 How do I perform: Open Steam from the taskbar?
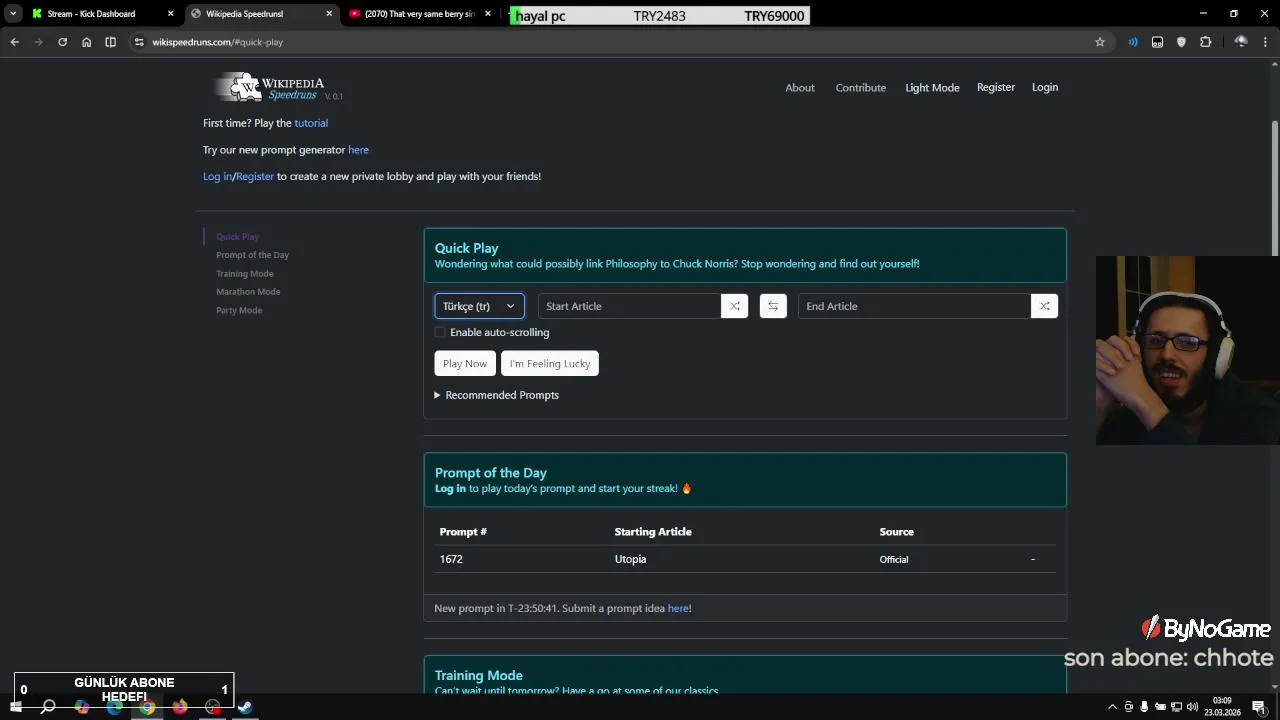pyautogui.click(x=245, y=707)
